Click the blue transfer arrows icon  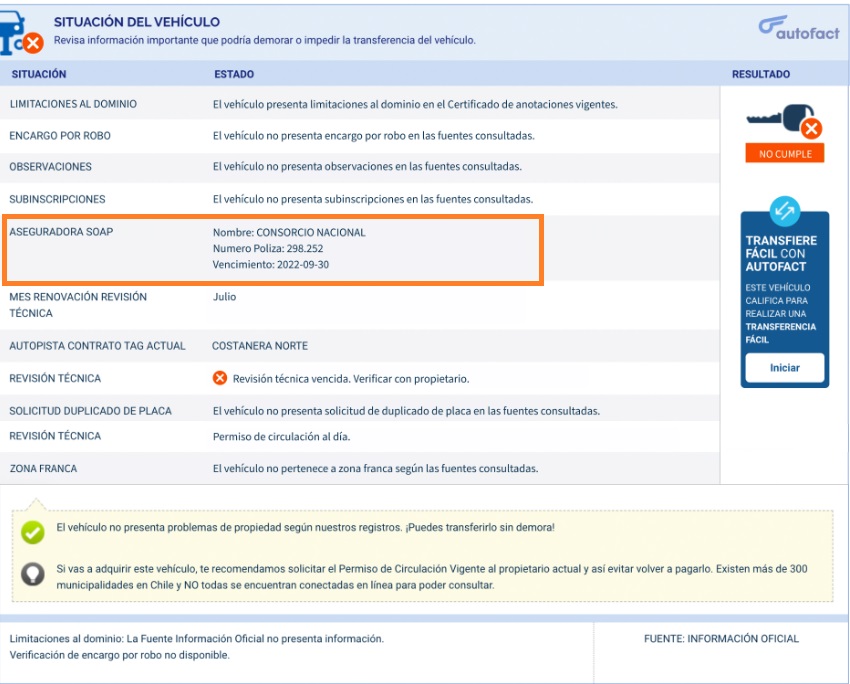(785, 211)
